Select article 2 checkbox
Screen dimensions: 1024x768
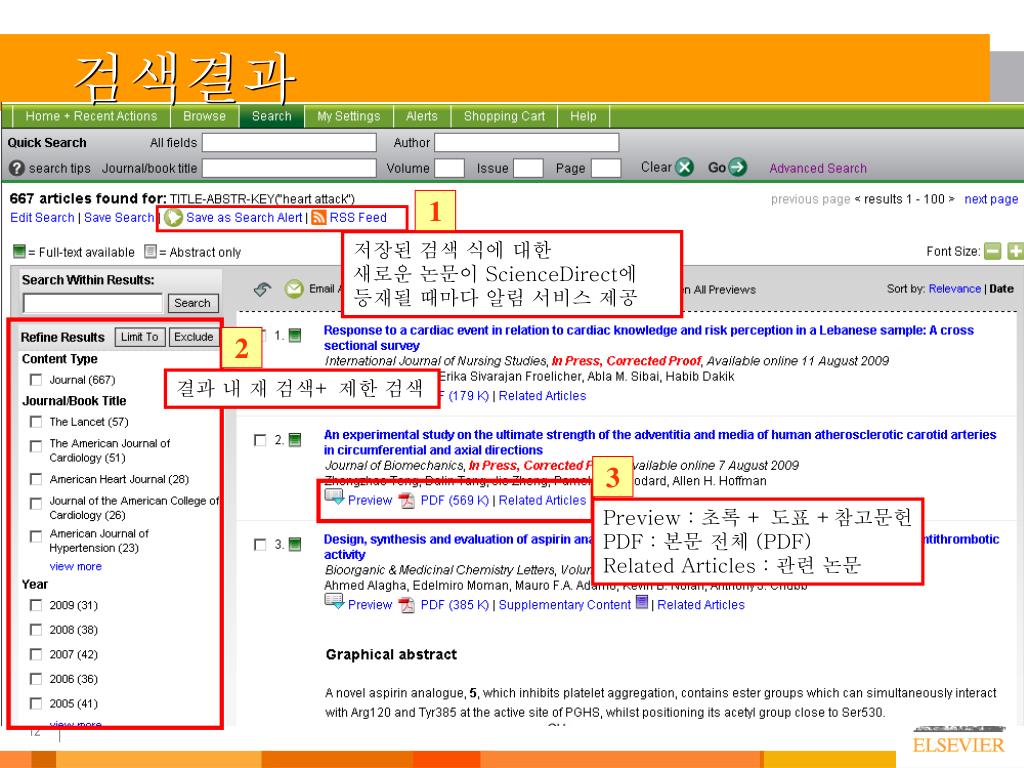260,440
